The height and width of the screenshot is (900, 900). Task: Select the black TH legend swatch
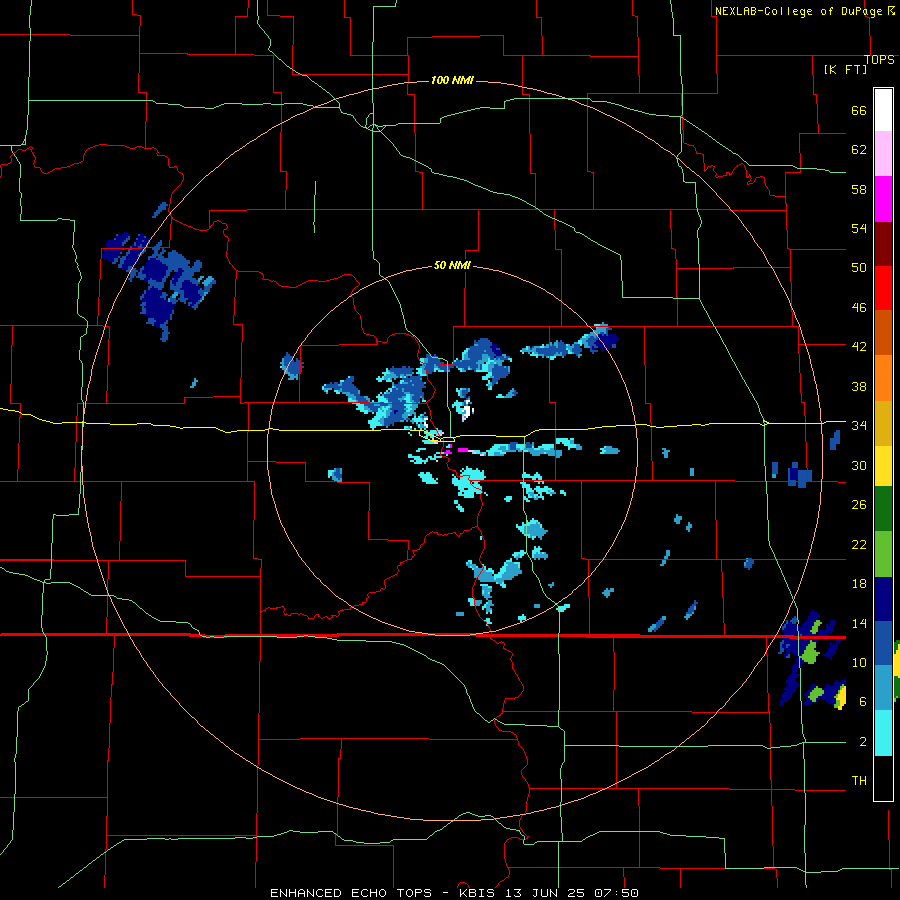click(x=883, y=778)
